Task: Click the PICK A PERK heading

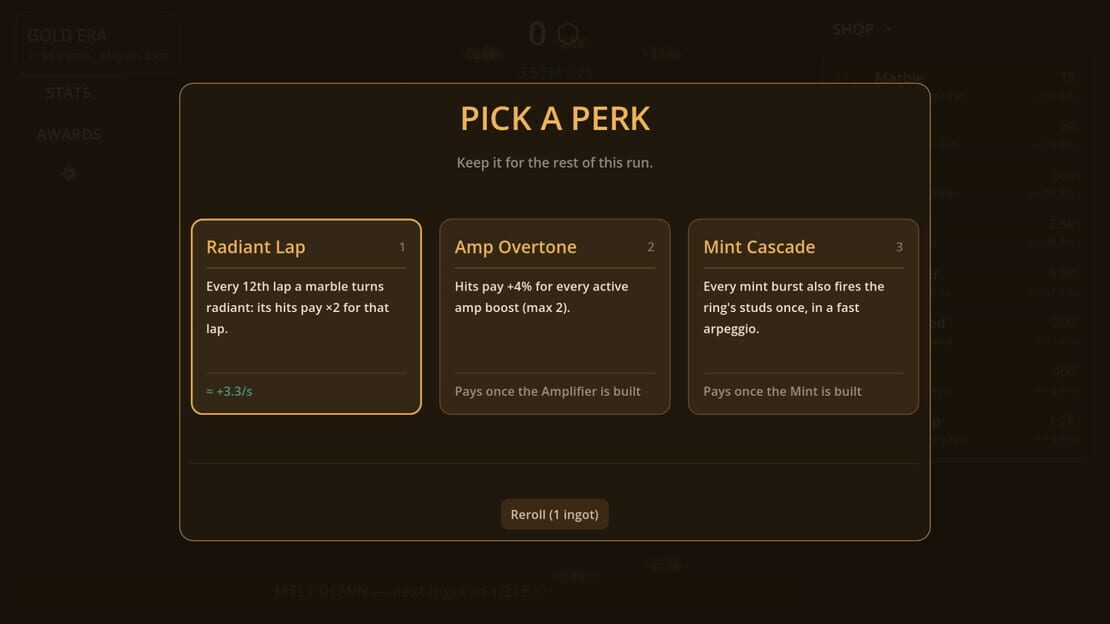Action: [x=555, y=118]
